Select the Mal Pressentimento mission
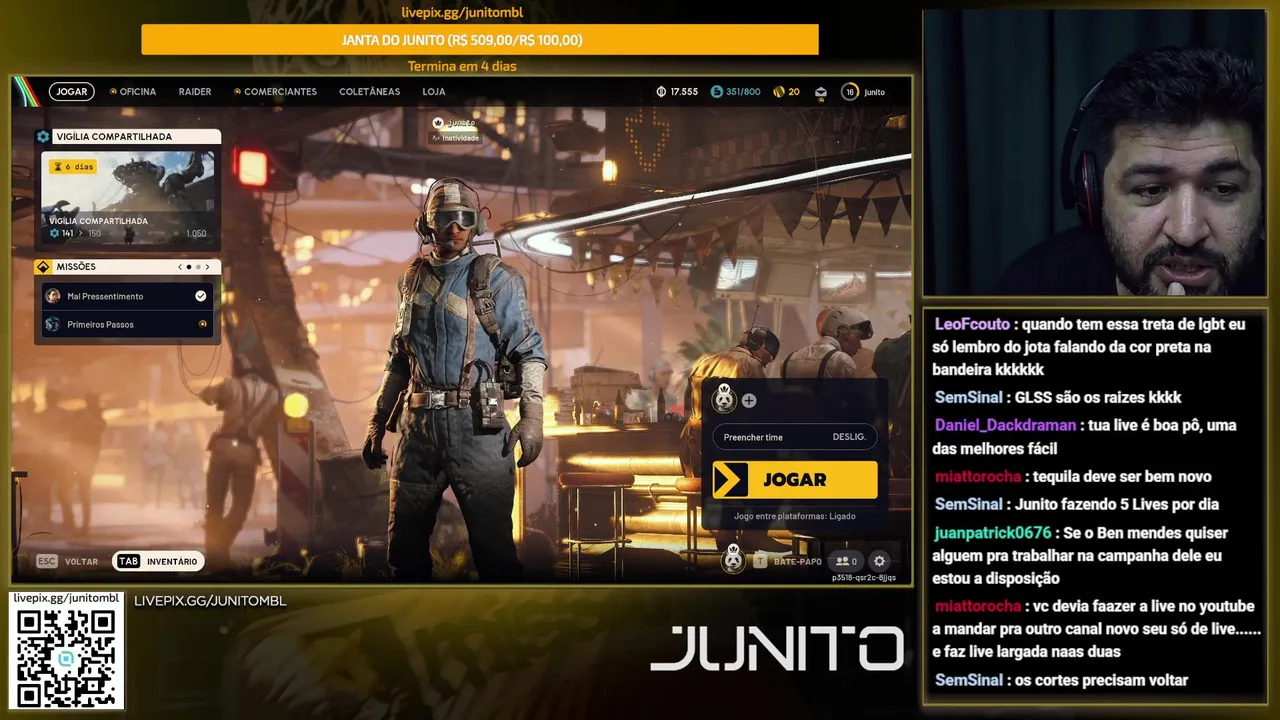The height and width of the screenshot is (720, 1280). click(x=127, y=296)
